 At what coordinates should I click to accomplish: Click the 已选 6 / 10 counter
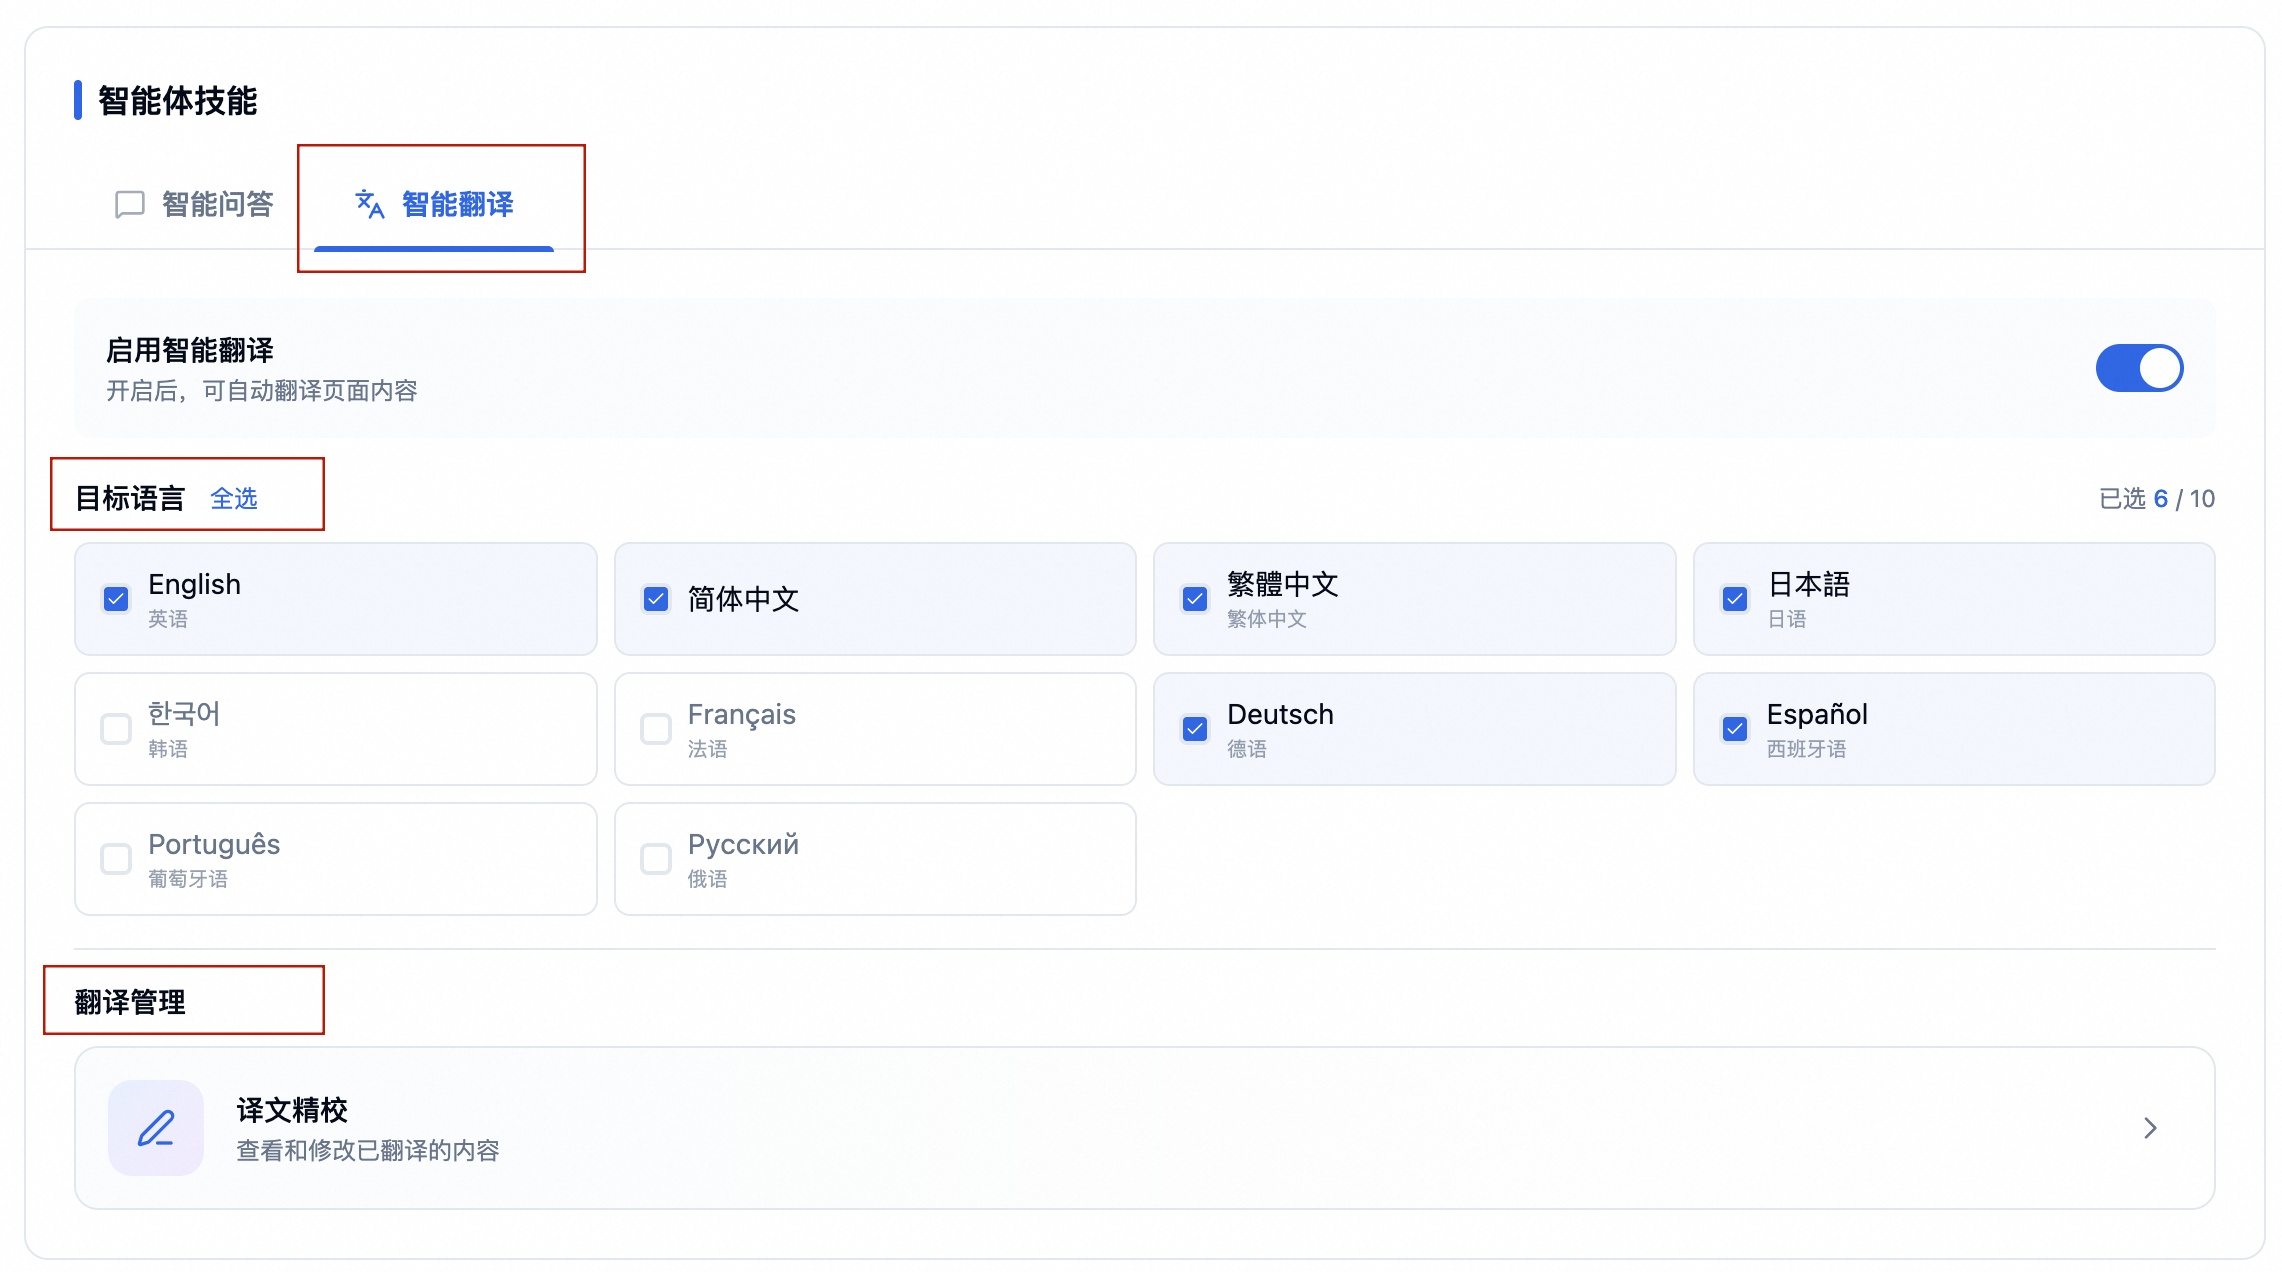tap(2156, 498)
